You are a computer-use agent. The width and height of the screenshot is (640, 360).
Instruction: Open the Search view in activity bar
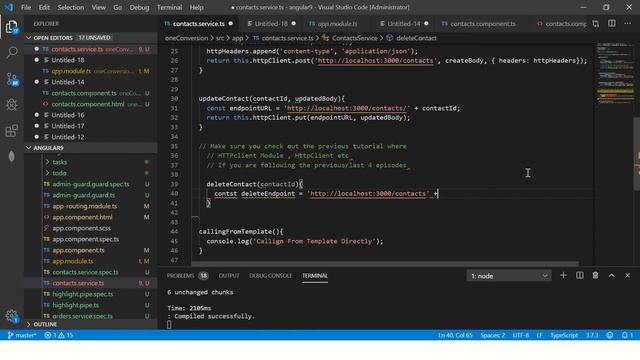12,52
